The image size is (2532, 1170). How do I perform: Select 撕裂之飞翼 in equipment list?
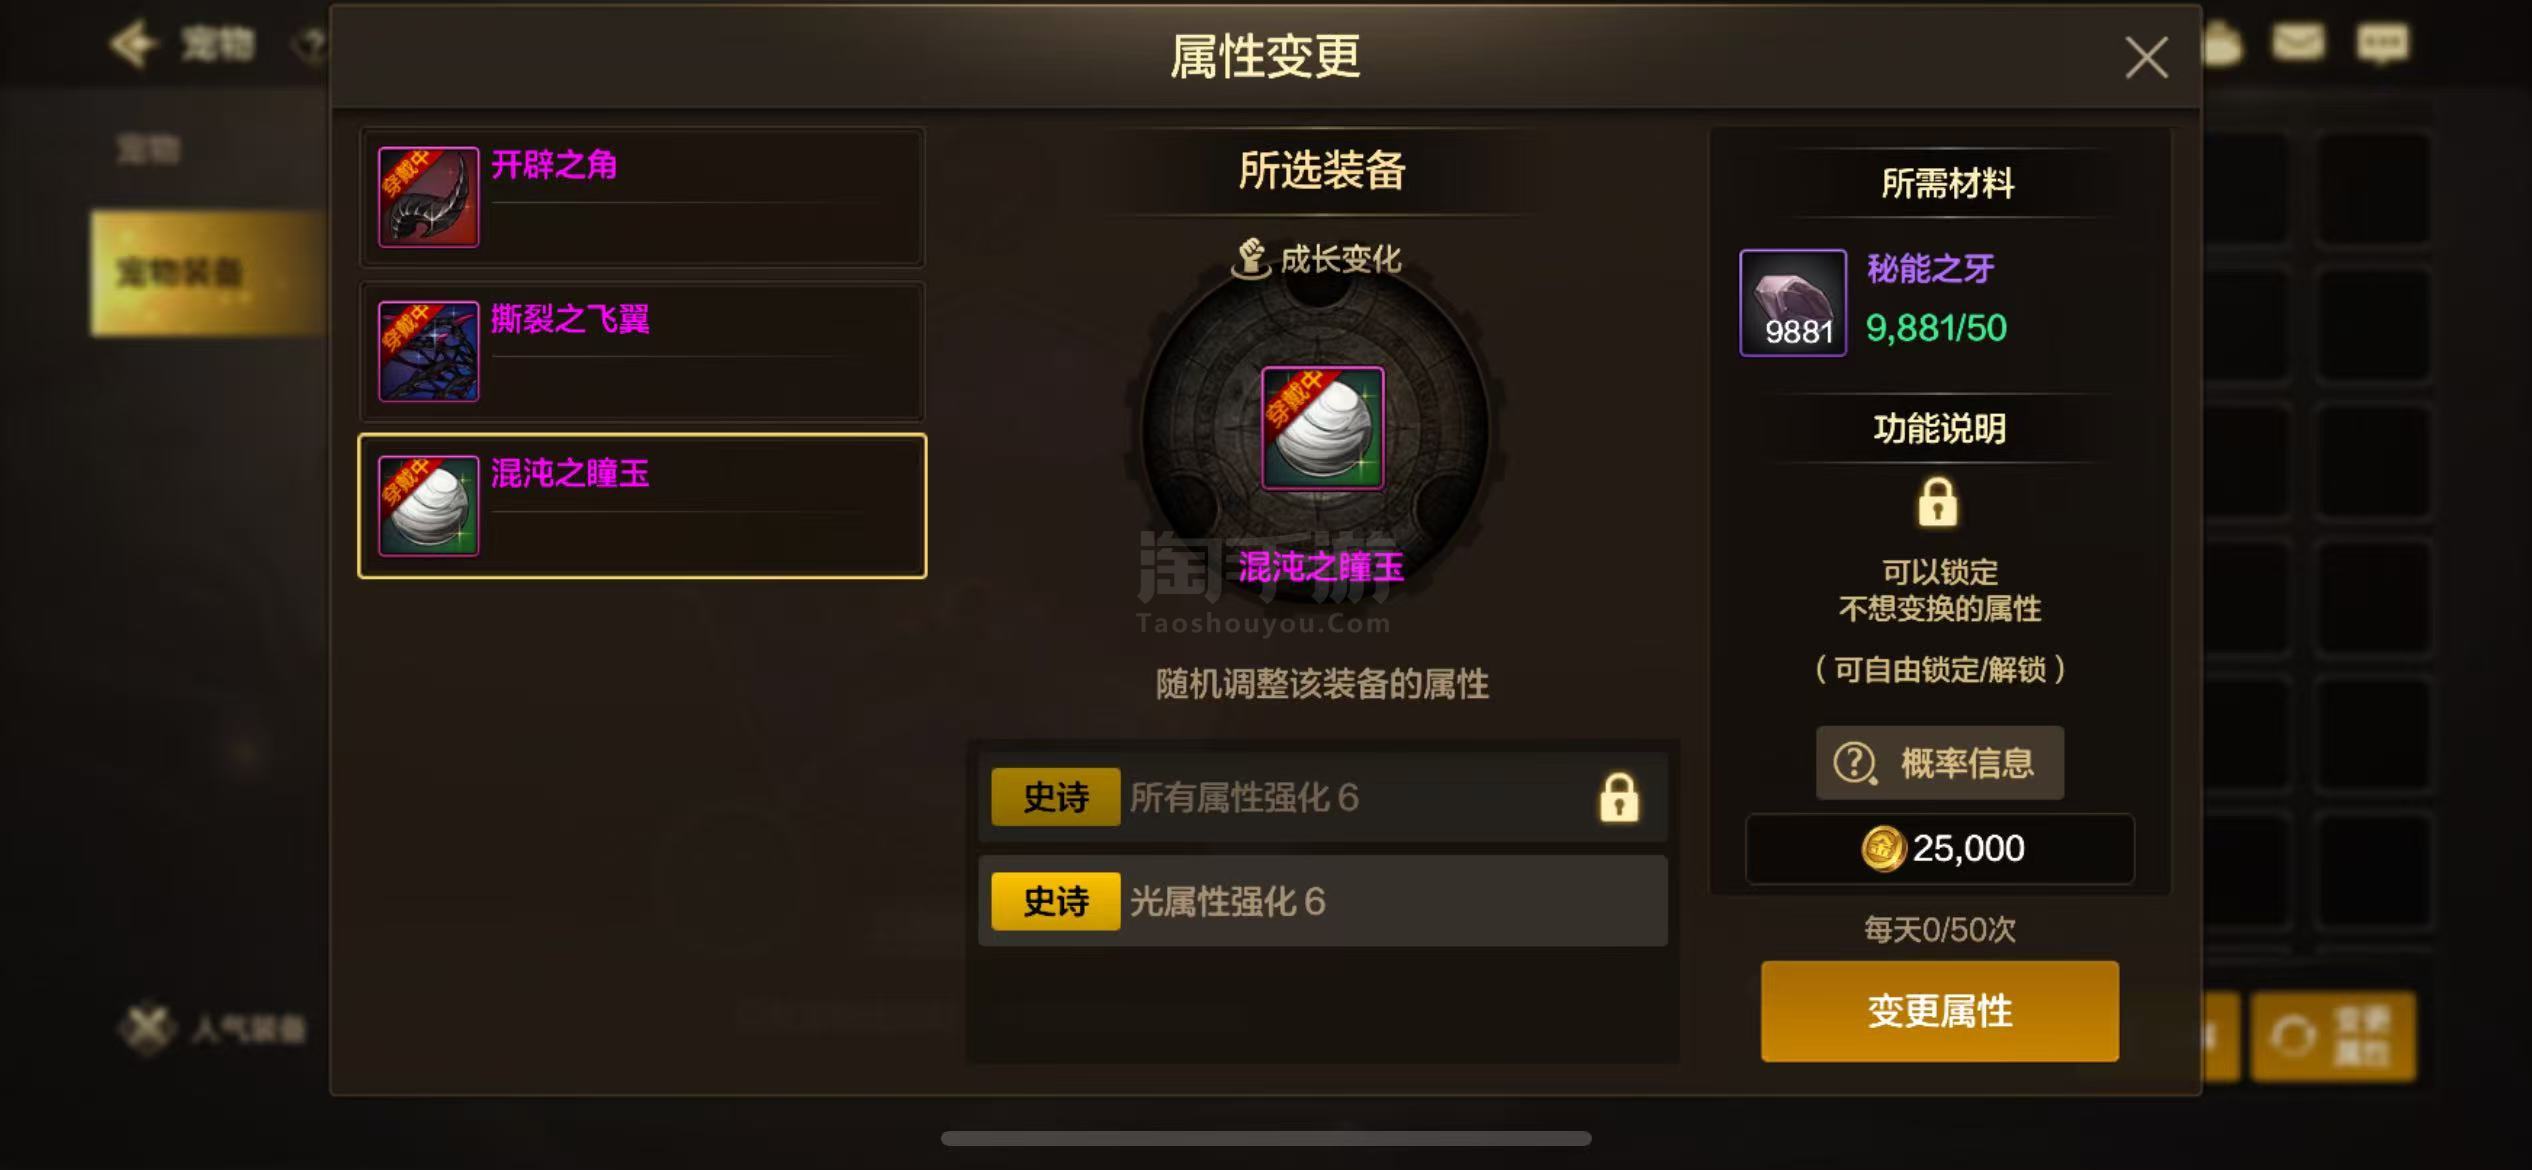pos(642,350)
